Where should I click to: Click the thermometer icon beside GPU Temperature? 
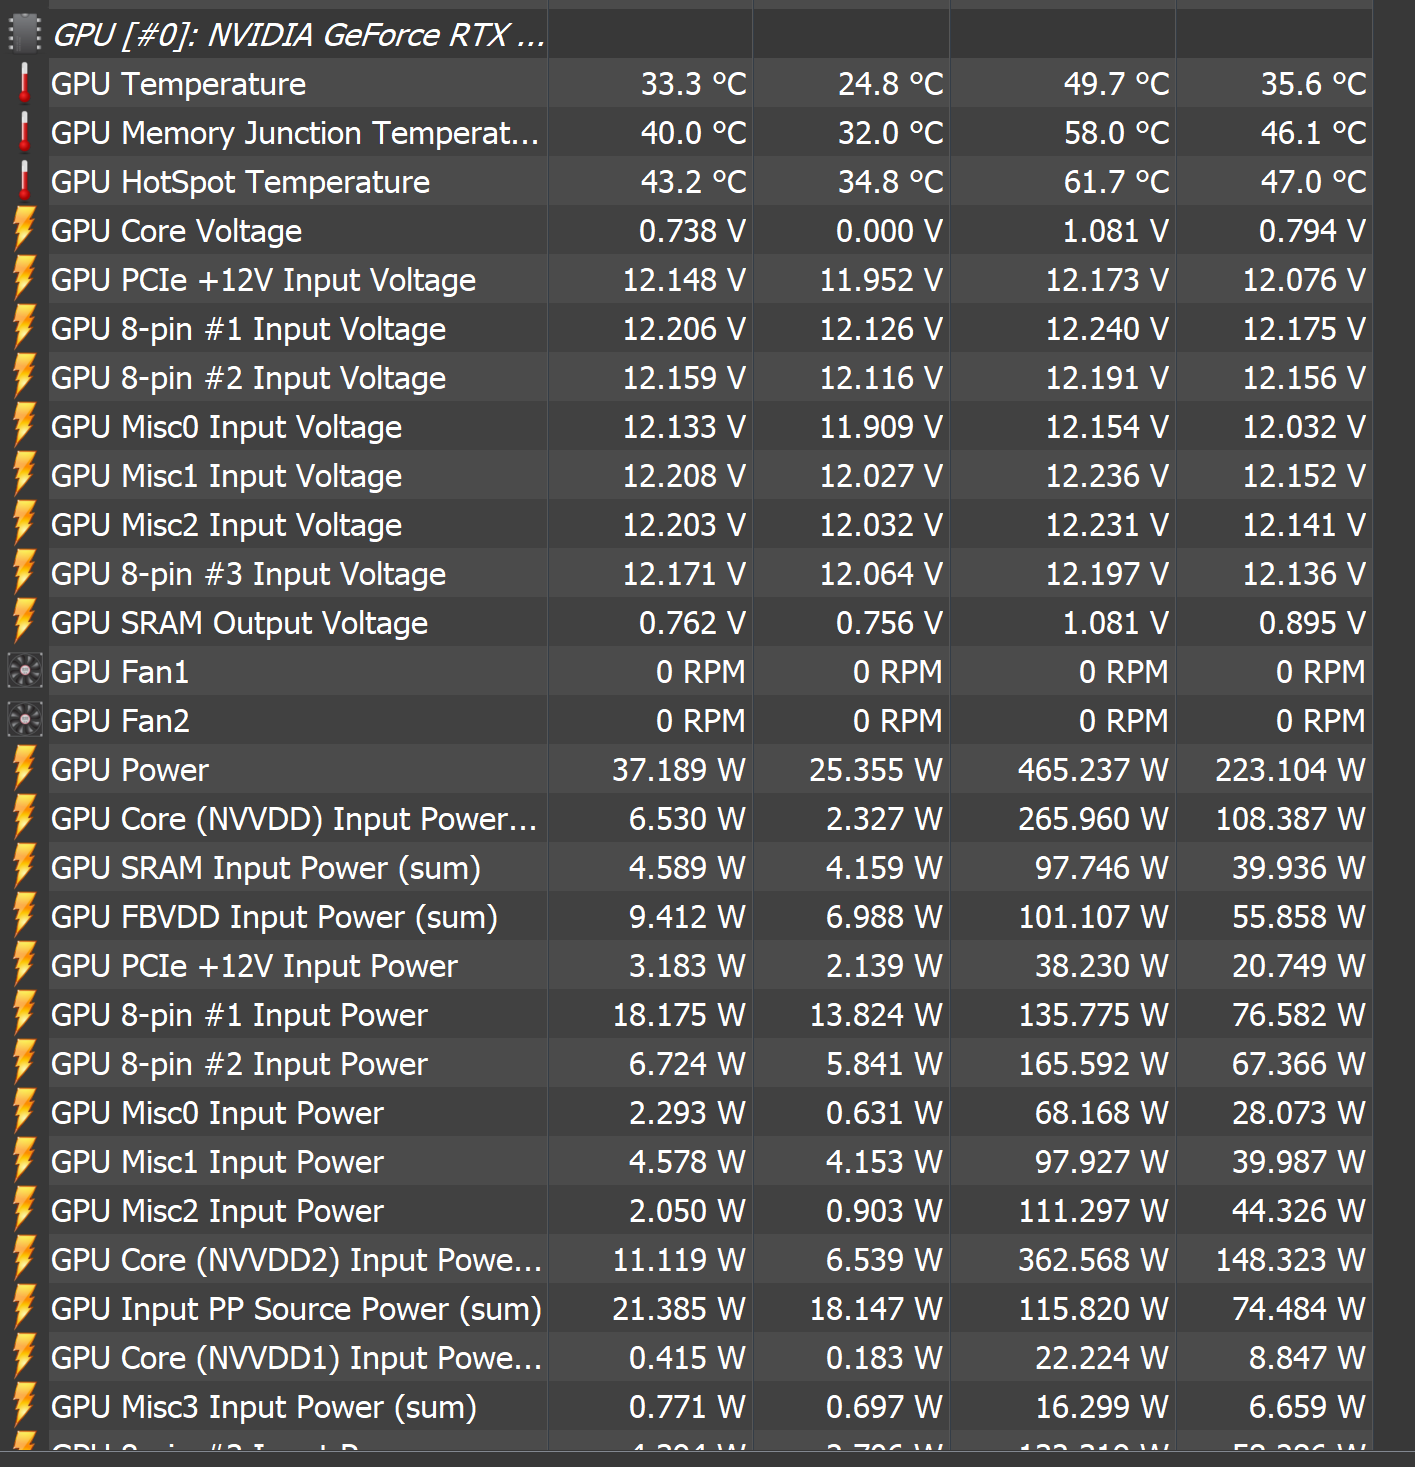[24, 84]
